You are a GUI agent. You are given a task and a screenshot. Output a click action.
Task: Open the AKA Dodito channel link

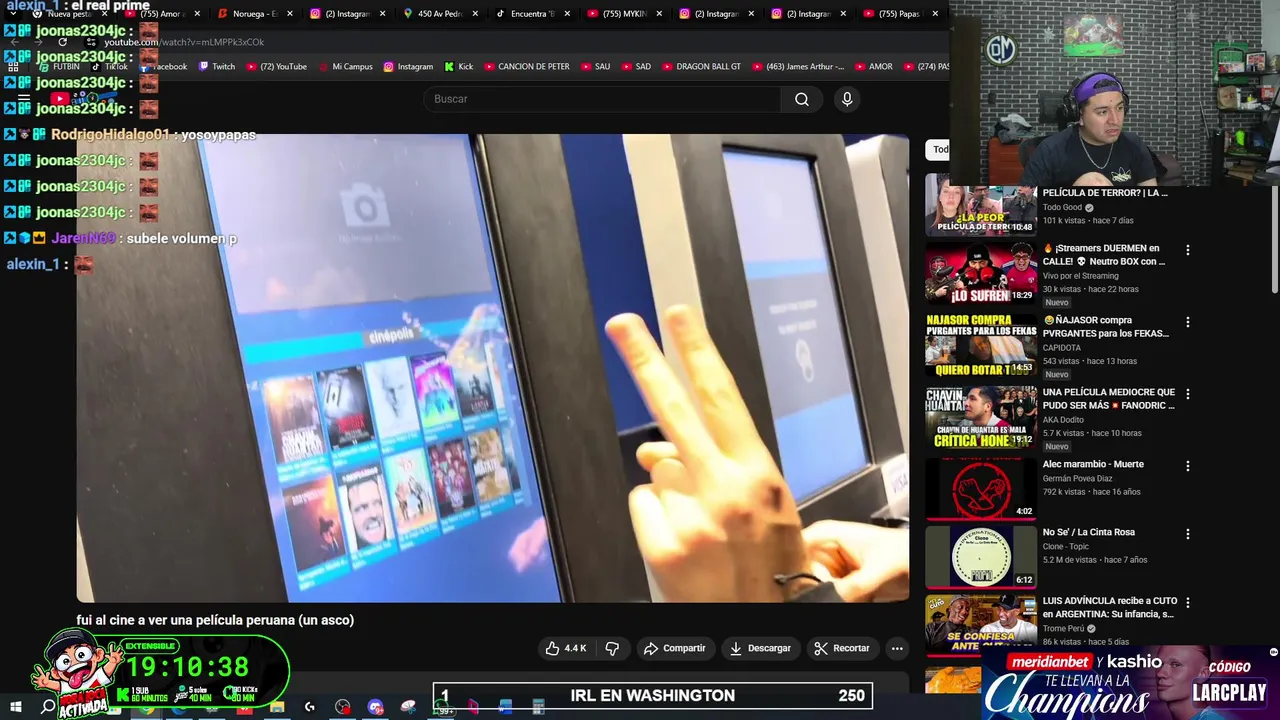[1065, 420]
